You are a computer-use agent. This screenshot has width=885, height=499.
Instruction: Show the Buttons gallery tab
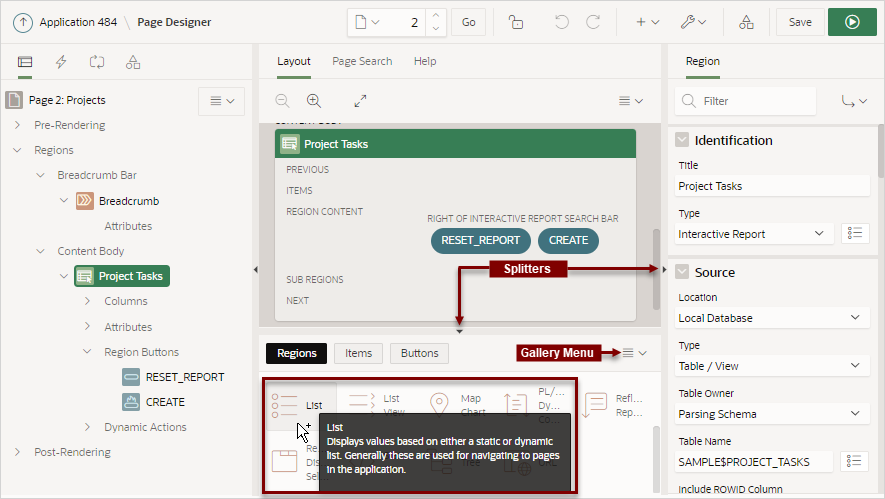pos(419,353)
